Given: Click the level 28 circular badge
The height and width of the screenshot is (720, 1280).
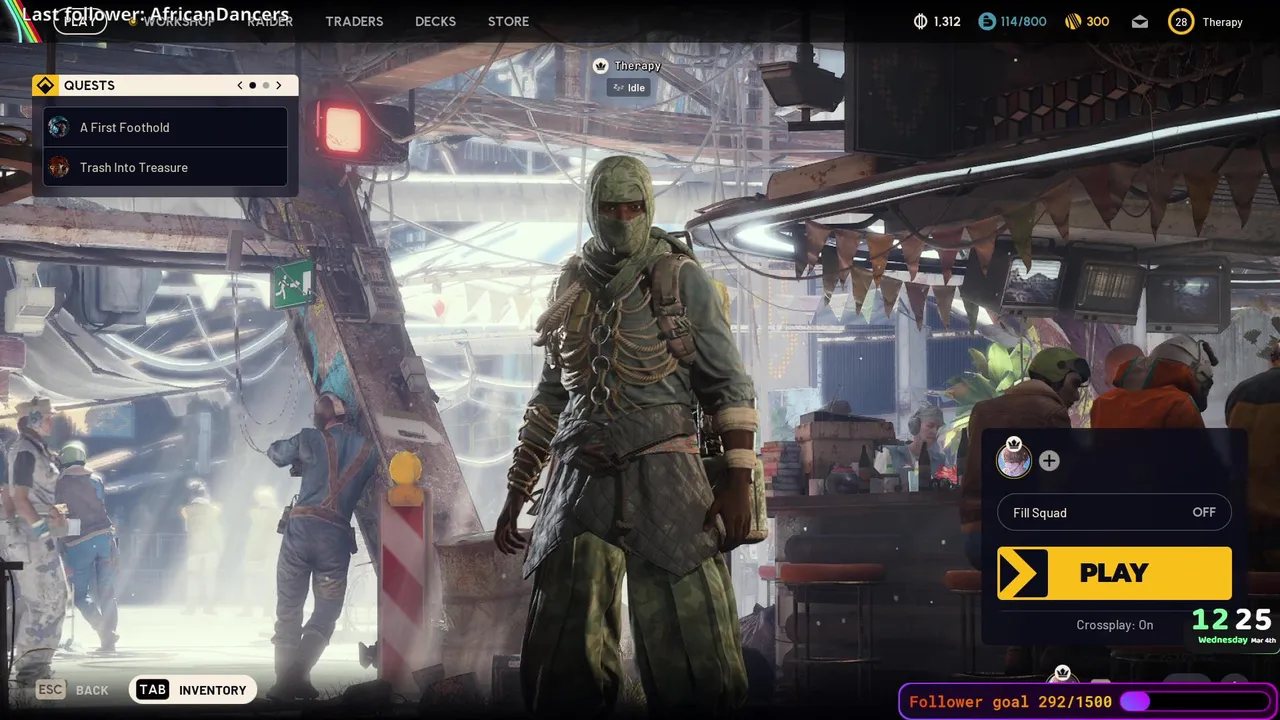Looking at the screenshot, I should coord(1181,22).
